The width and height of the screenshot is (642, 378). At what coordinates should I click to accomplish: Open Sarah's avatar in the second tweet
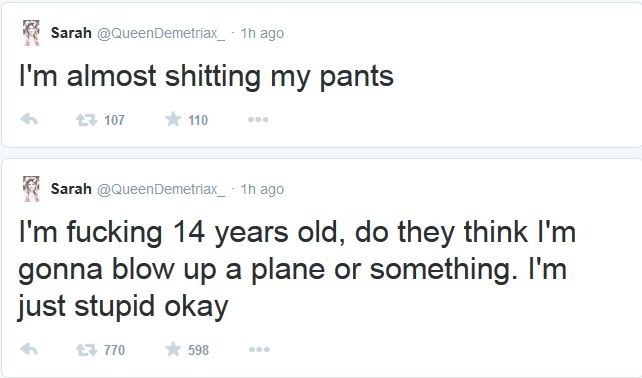31,189
